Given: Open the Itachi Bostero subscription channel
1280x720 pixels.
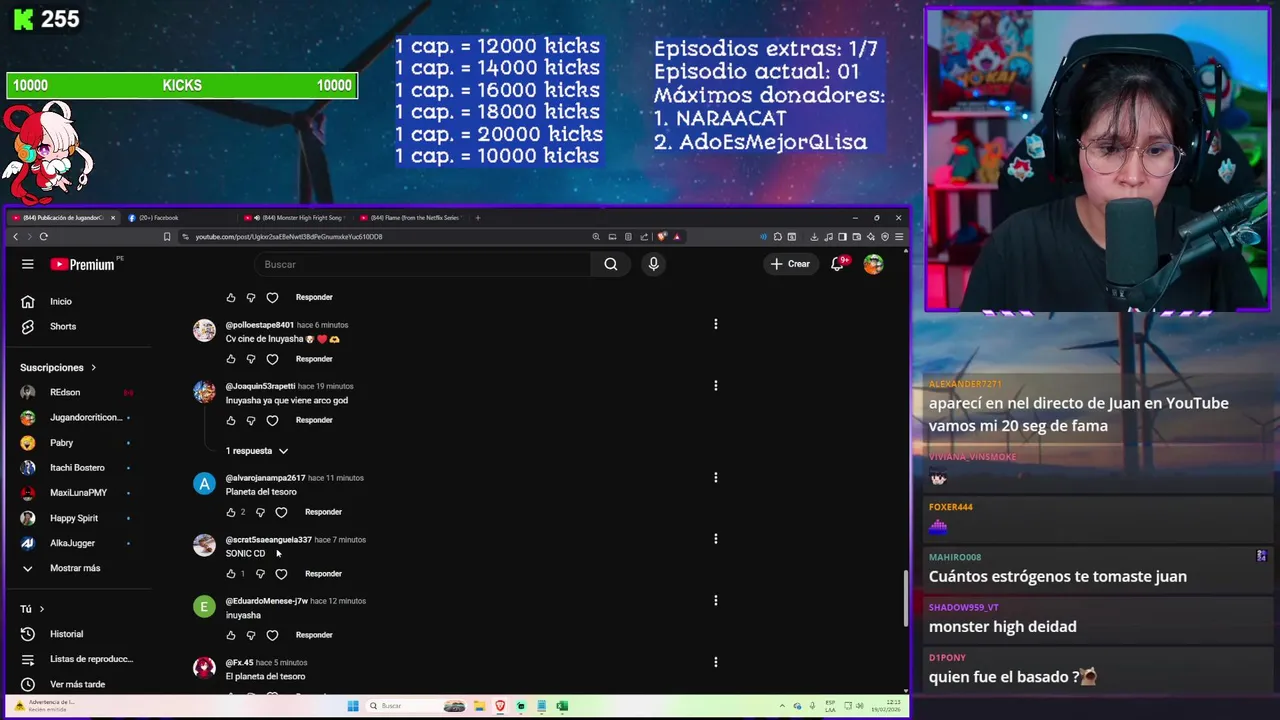Looking at the screenshot, I should [x=77, y=468].
